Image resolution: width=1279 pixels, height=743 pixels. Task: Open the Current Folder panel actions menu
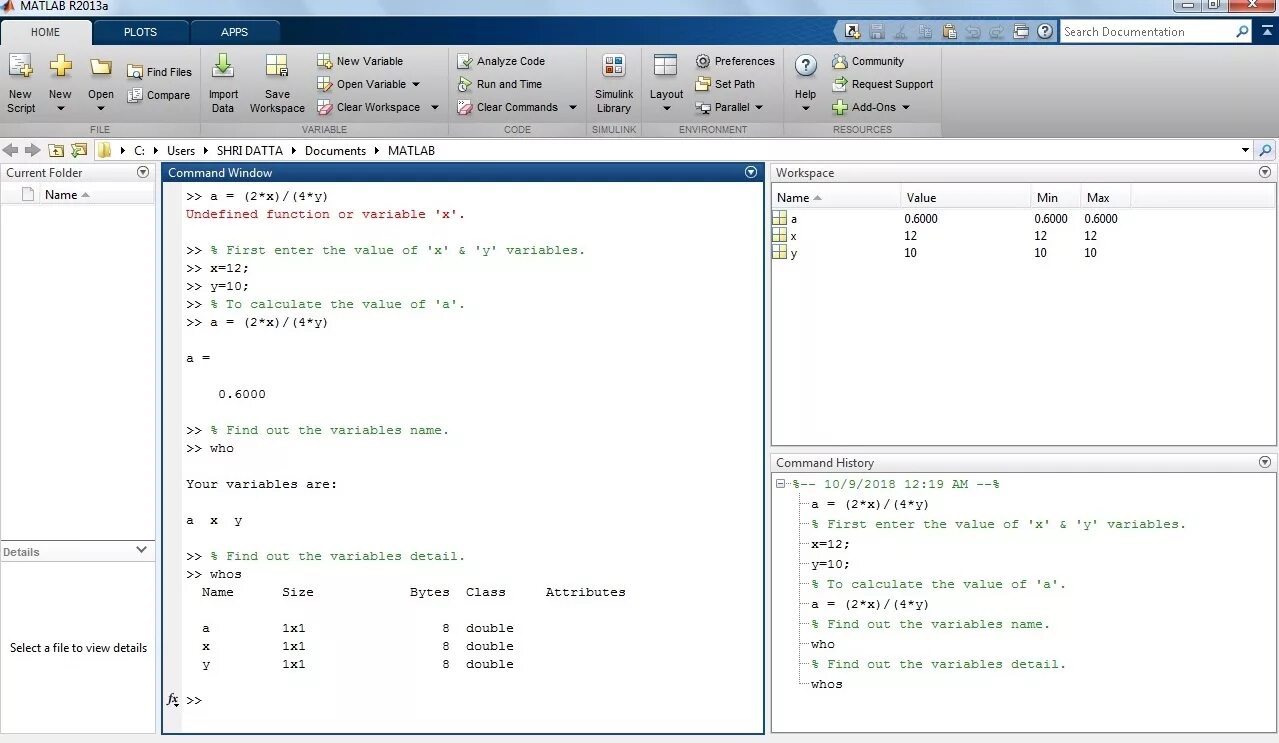coord(142,172)
